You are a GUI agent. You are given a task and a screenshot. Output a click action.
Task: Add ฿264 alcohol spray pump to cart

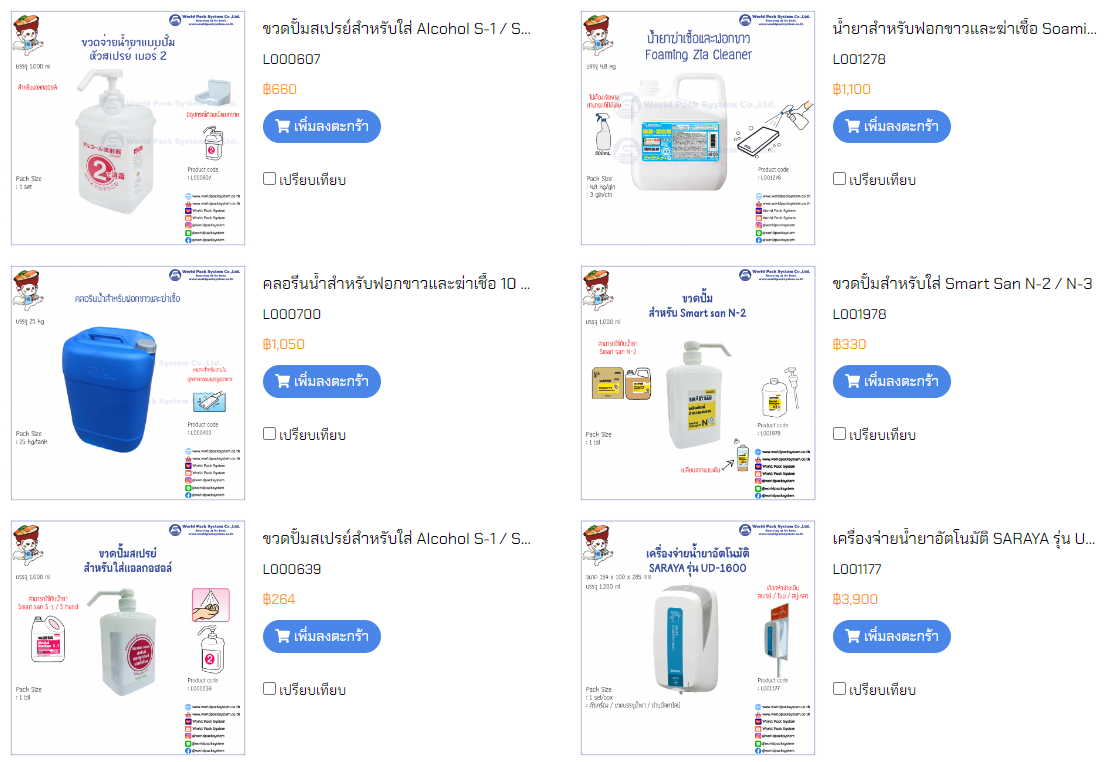tap(322, 636)
